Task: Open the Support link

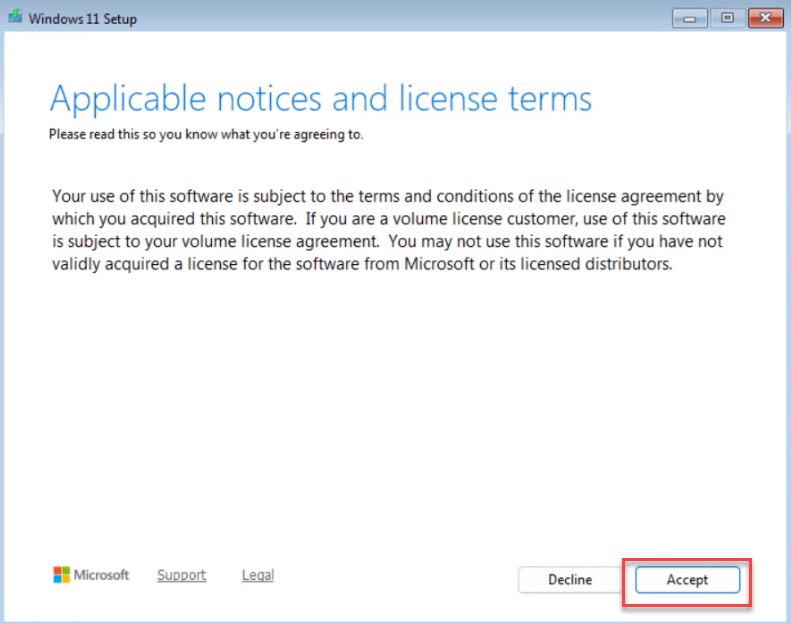Action: pyautogui.click(x=181, y=575)
